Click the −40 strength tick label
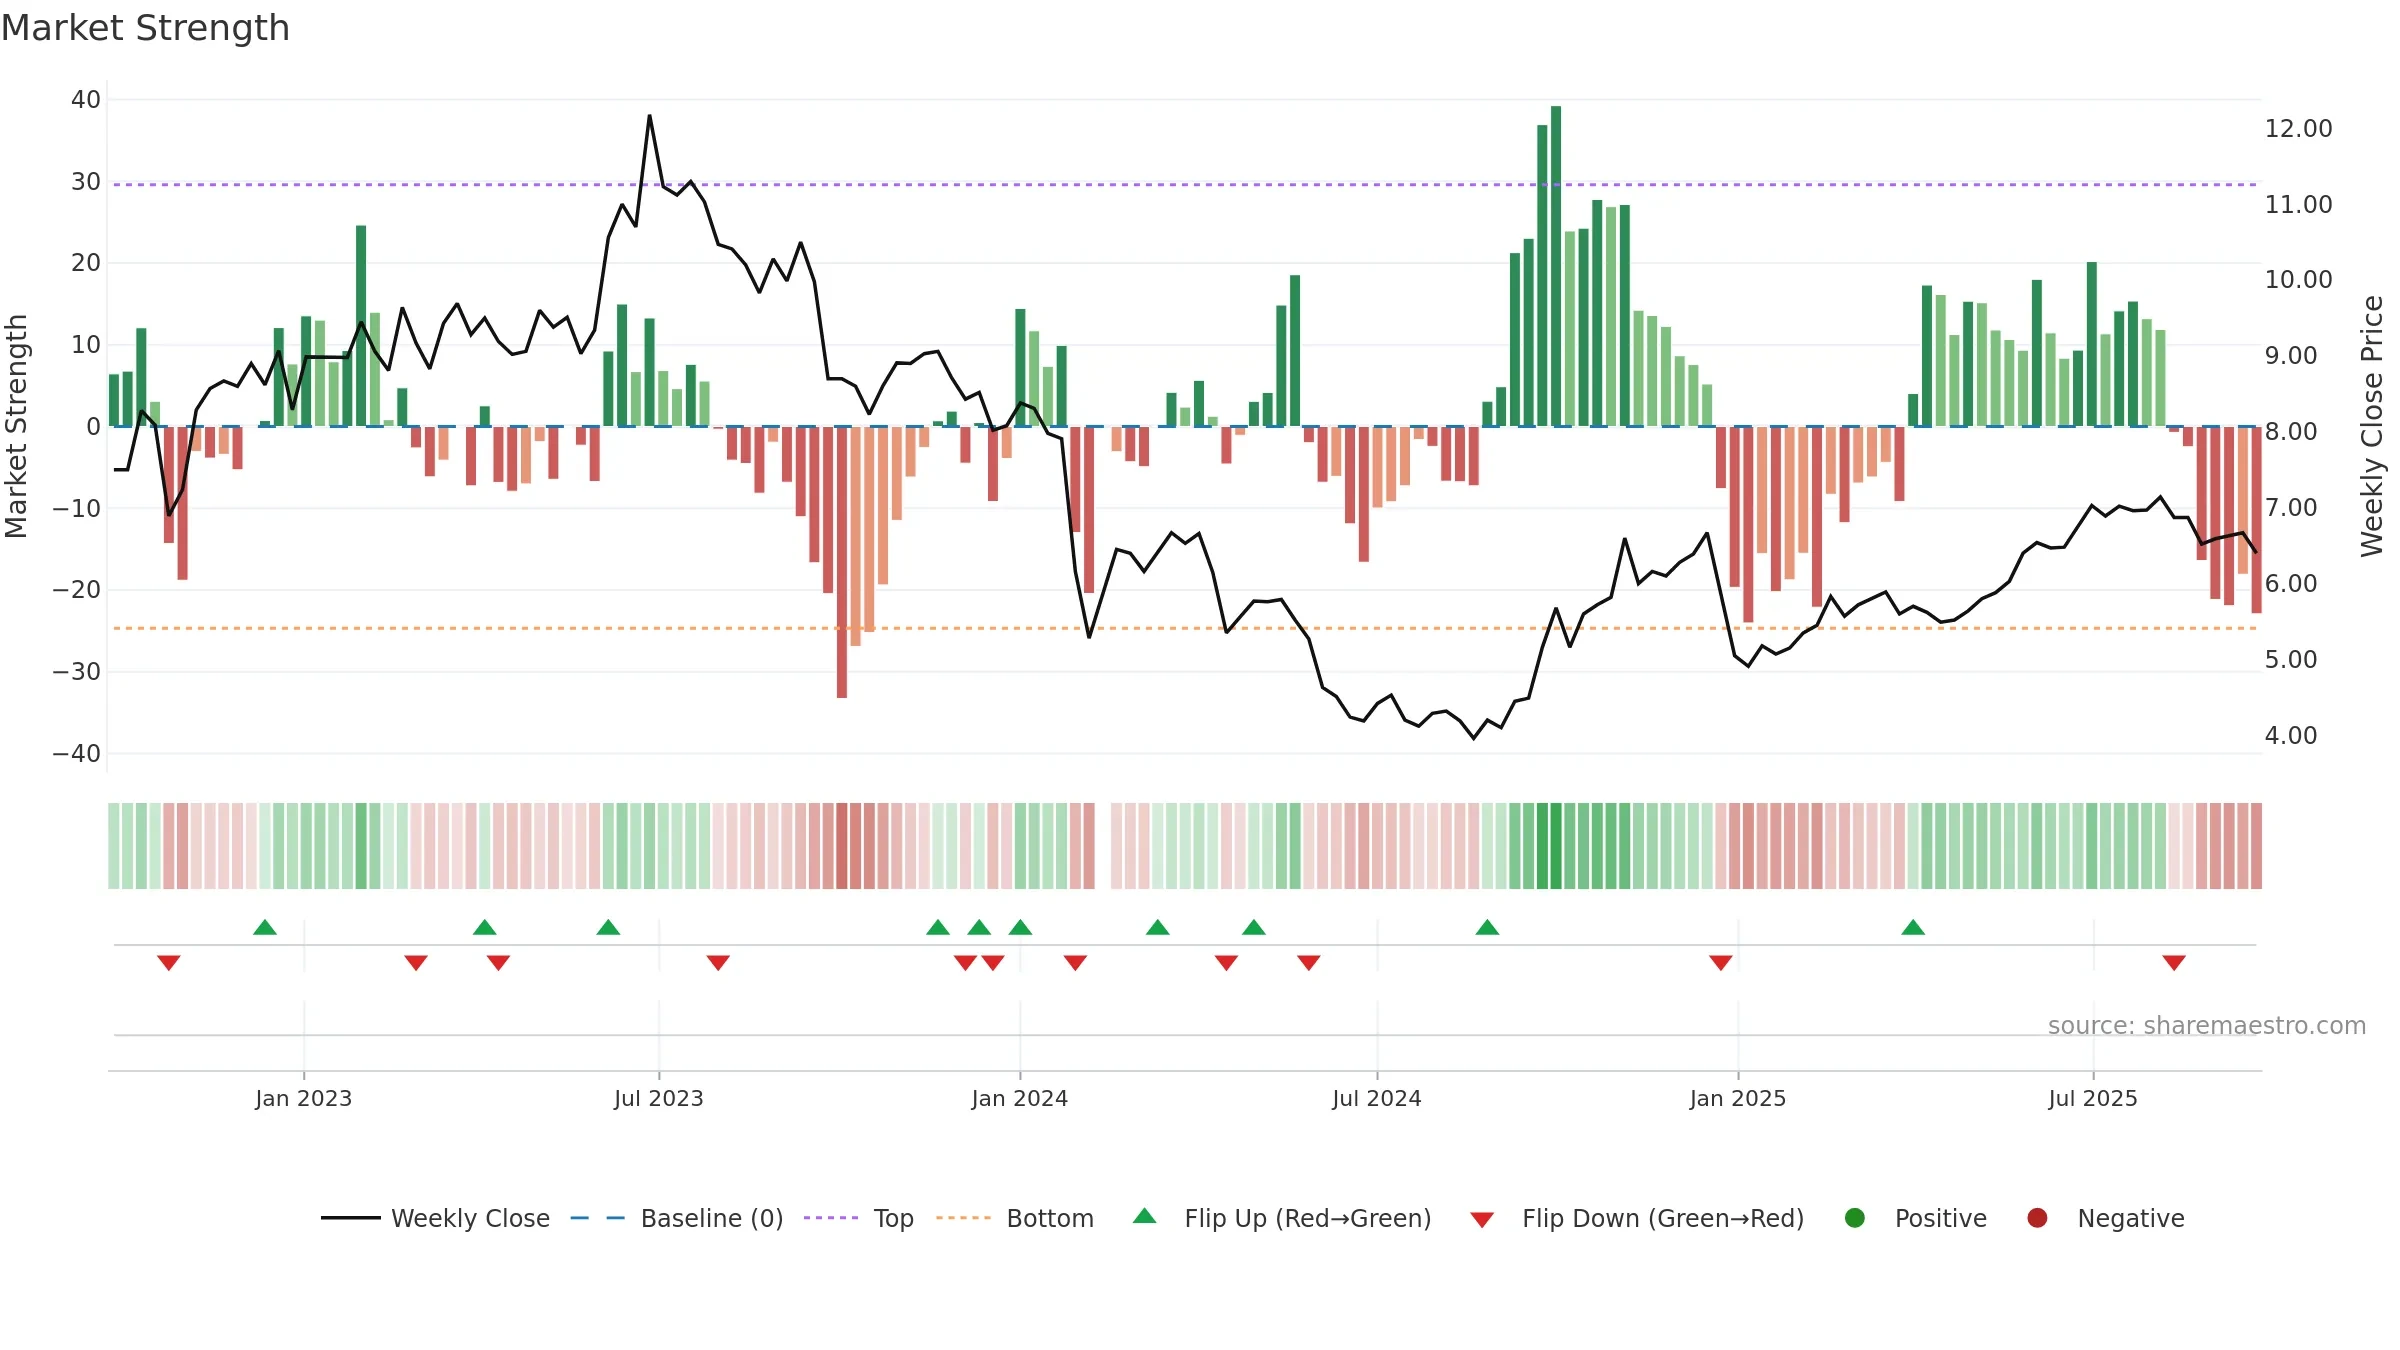This screenshot has width=2400, height=1350. click(77, 754)
